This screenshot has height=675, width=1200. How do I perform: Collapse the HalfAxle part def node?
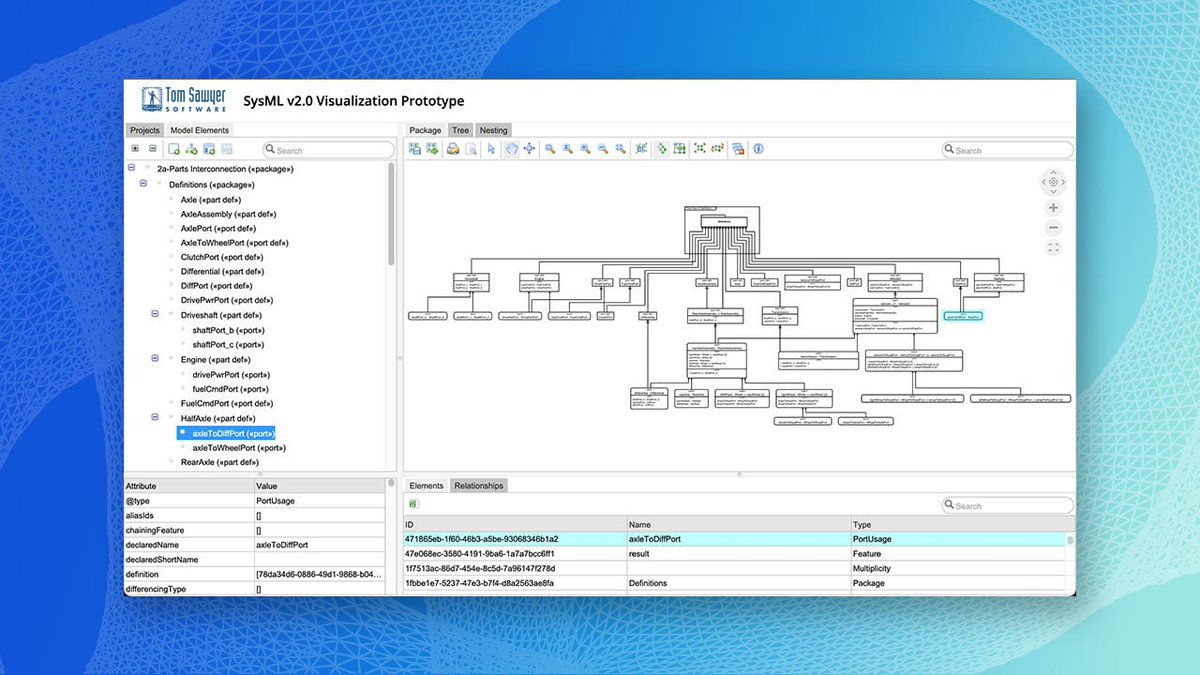(155, 417)
